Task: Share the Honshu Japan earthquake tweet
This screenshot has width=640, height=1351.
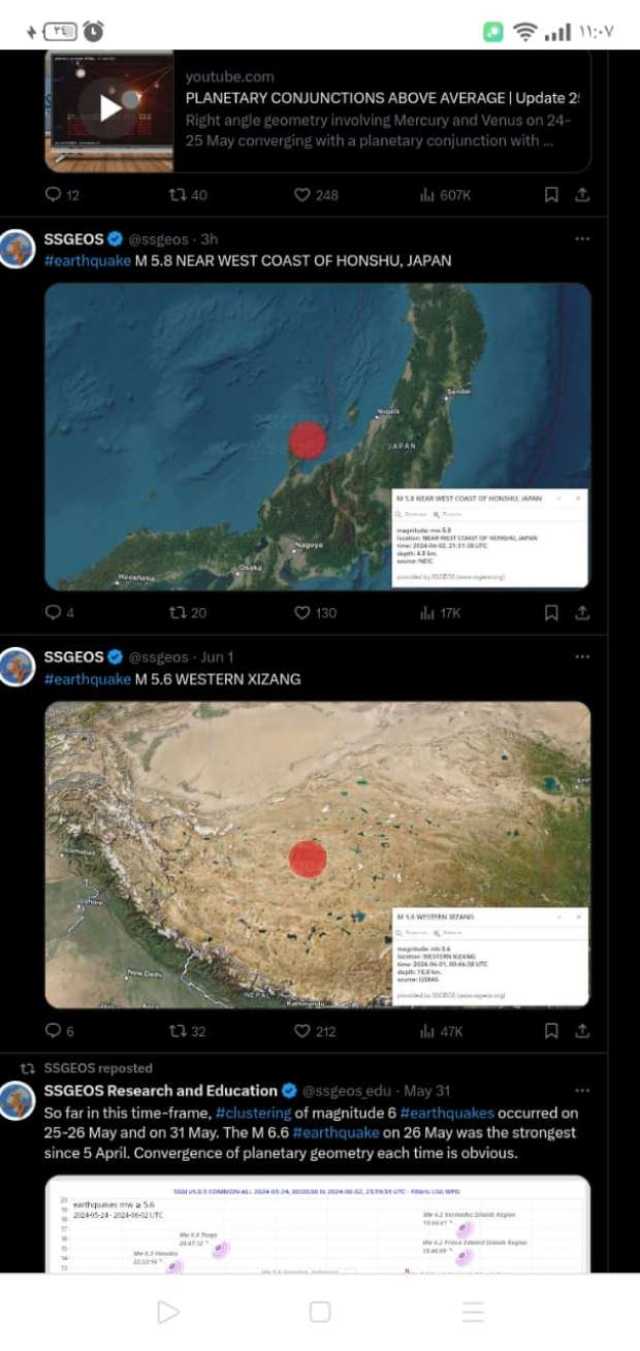Action: pos(582,613)
